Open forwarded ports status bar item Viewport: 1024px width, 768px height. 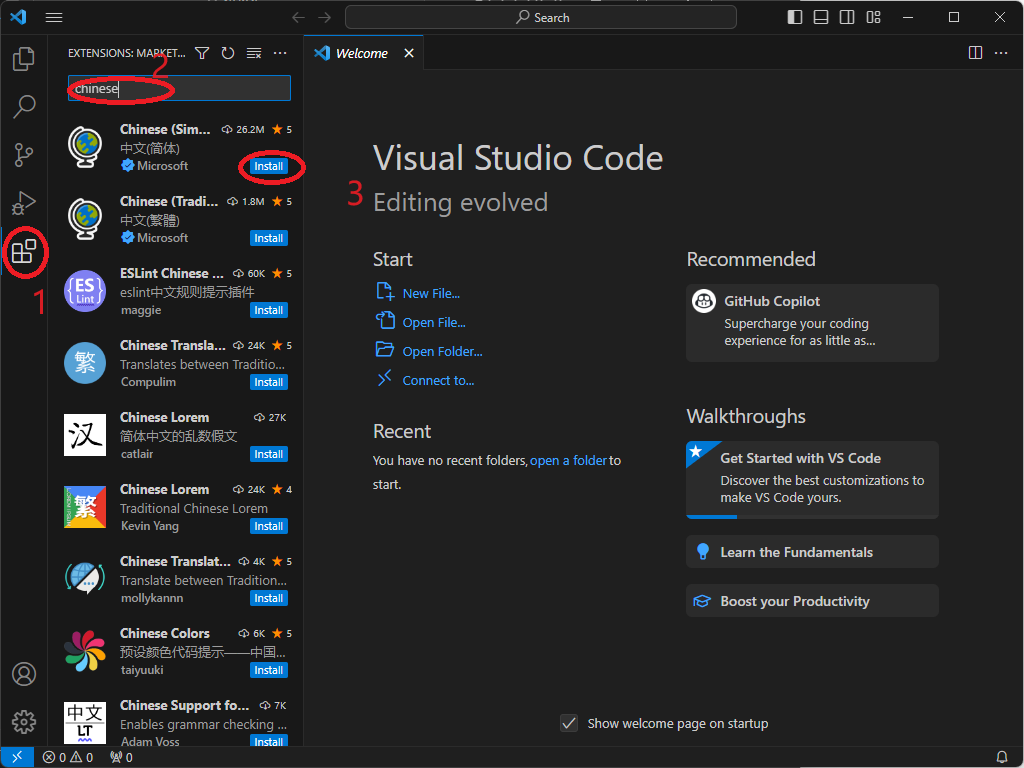pos(121,758)
